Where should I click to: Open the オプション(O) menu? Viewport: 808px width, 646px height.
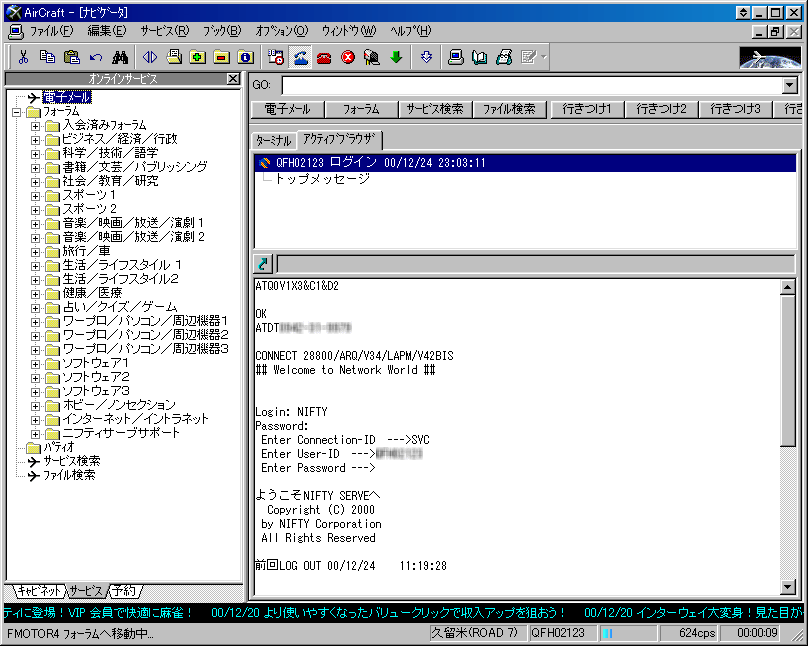282,31
